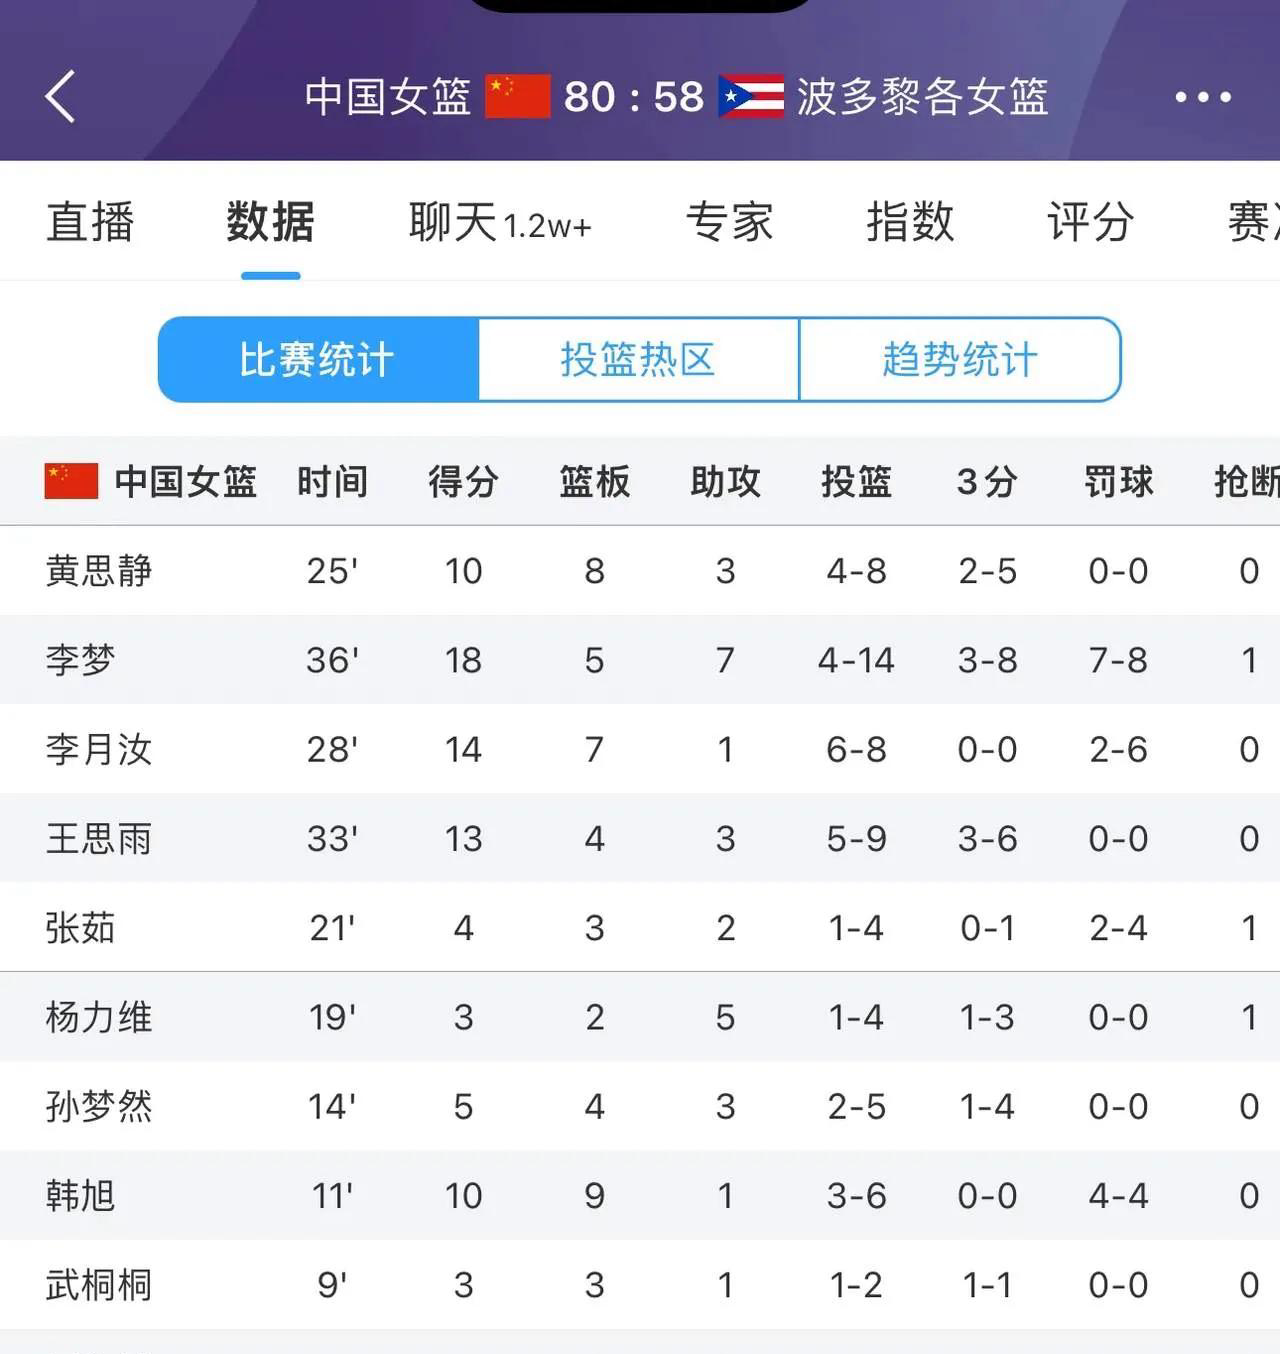
Task: Click the back arrow to leave the match page
Action: pos(60,97)
